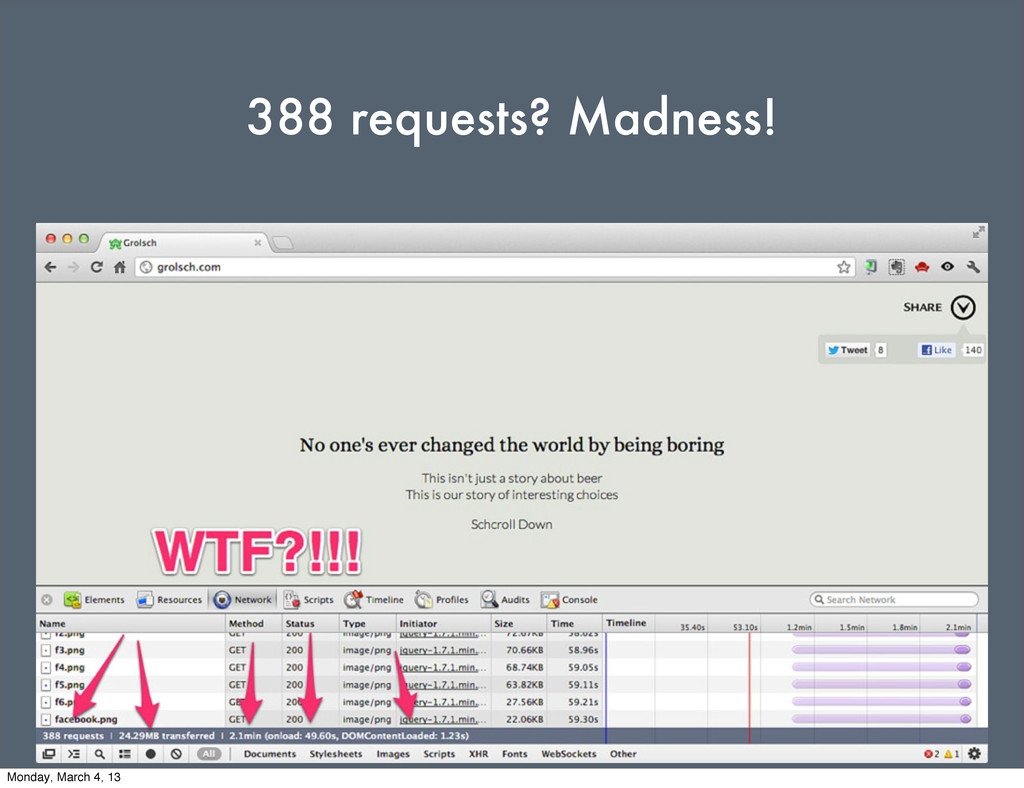
Task: Open the Resources panel
Action: [169, 599]
